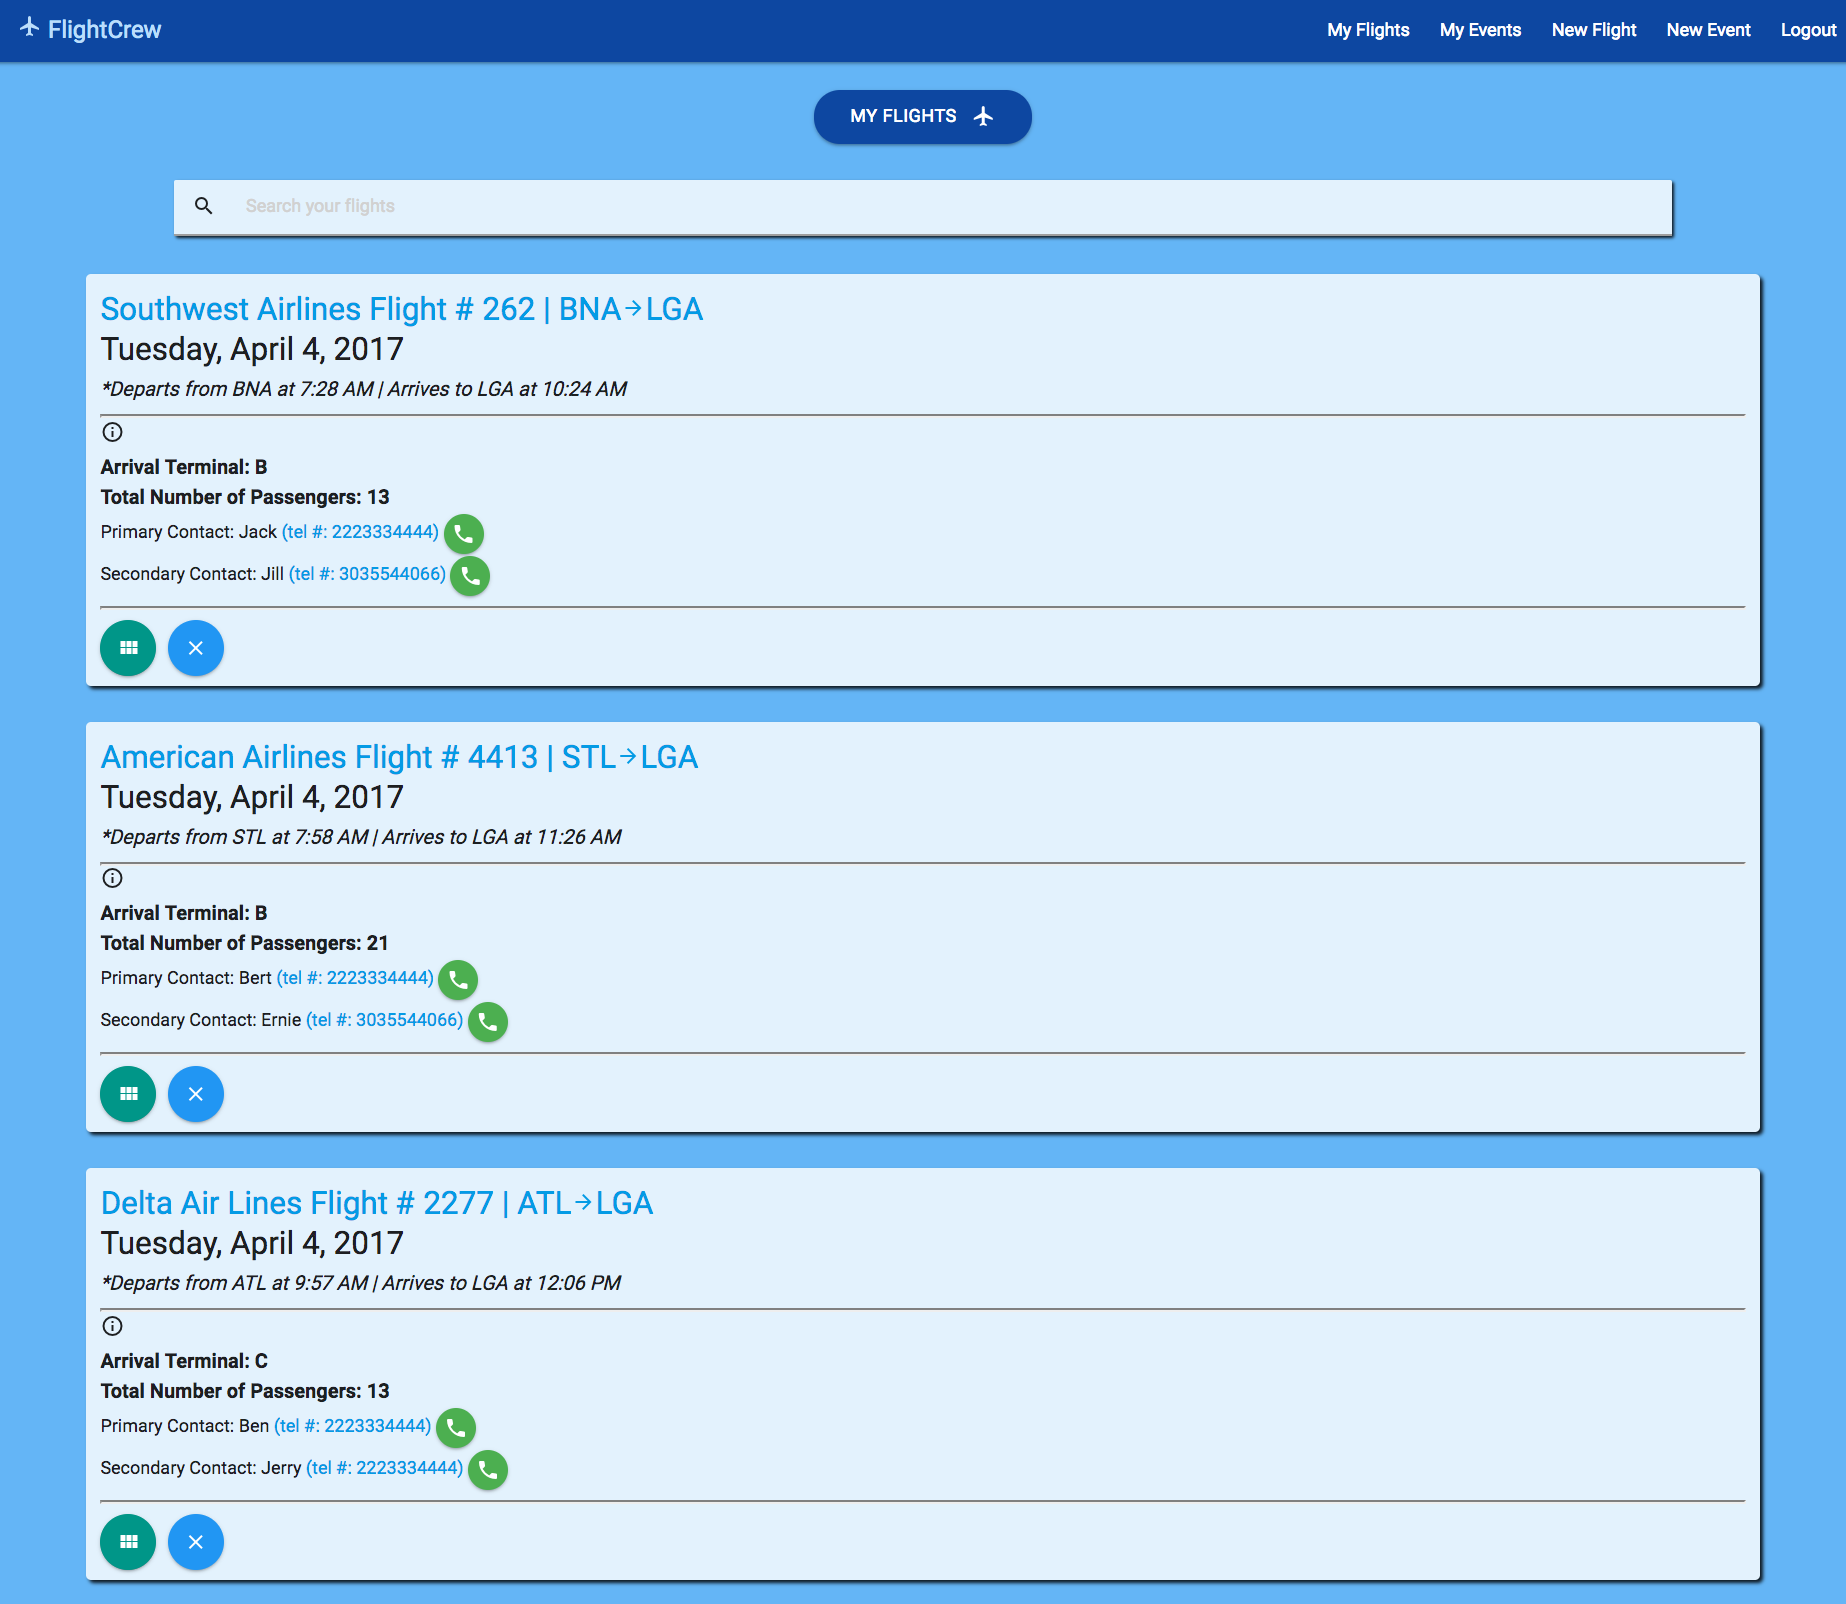Click info icon on Delta flight card
Screen dimensions: 1846x1604
[x=113, y=1326]
